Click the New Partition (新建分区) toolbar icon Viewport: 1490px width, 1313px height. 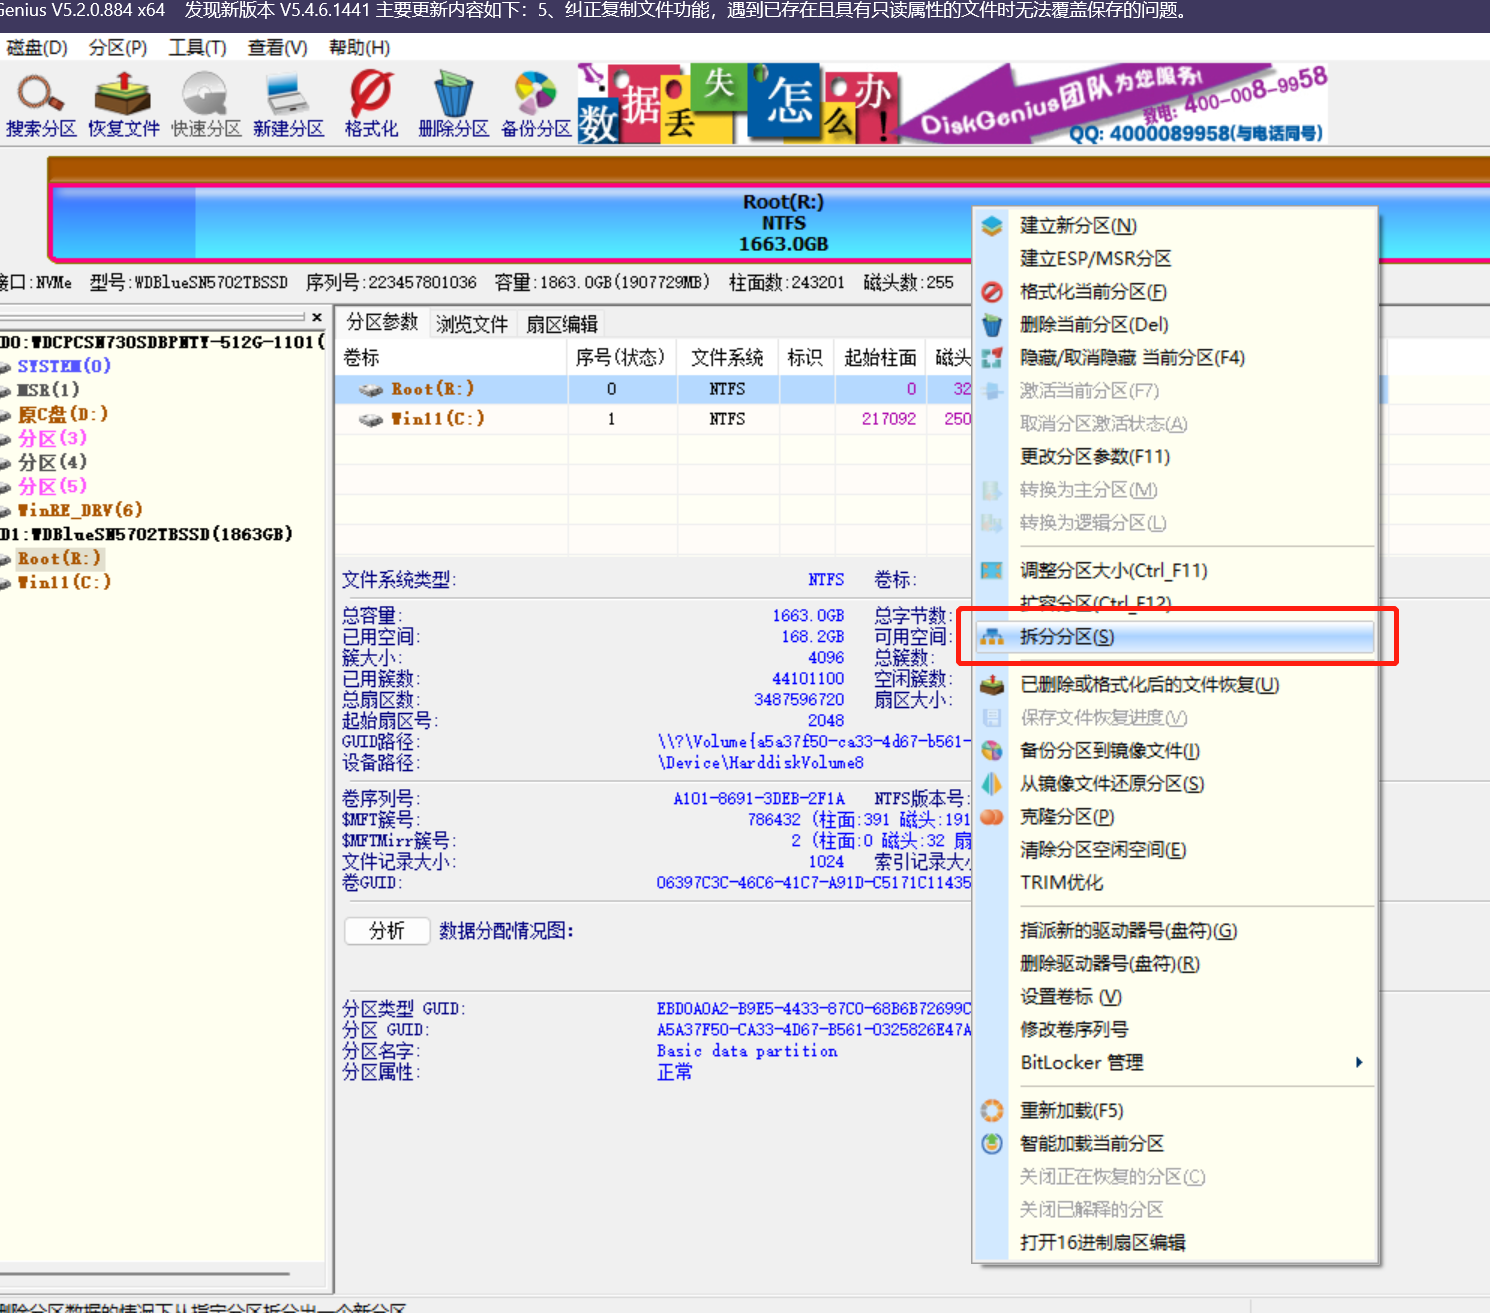pyautogui.click(x=288, y=104)
